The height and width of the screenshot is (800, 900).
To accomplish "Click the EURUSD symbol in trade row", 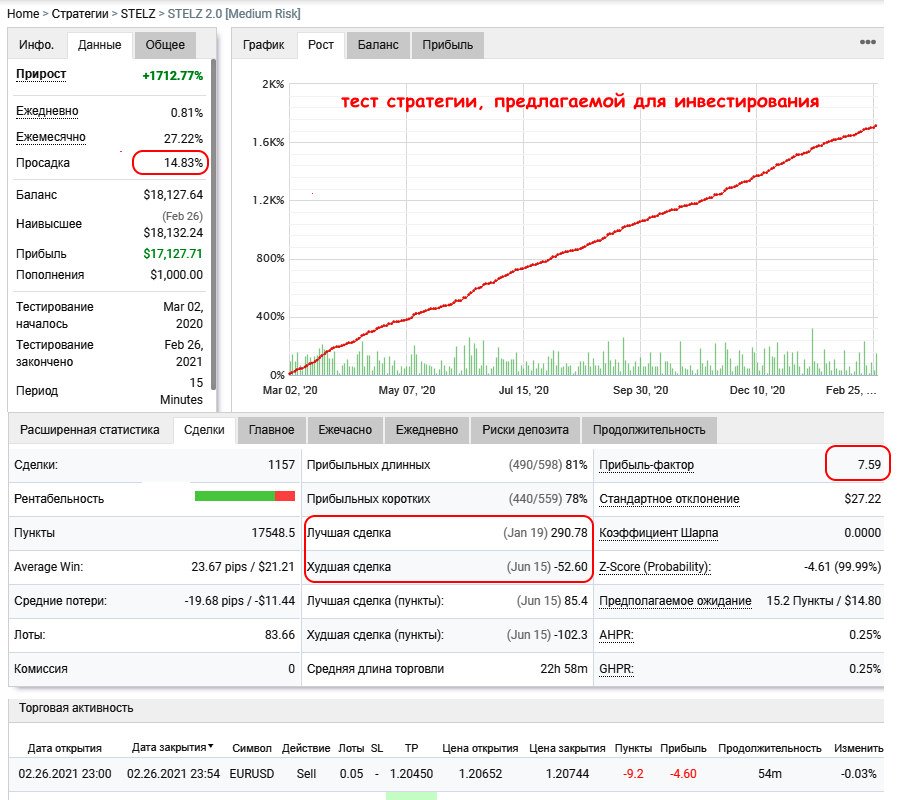I will point(251,774).
